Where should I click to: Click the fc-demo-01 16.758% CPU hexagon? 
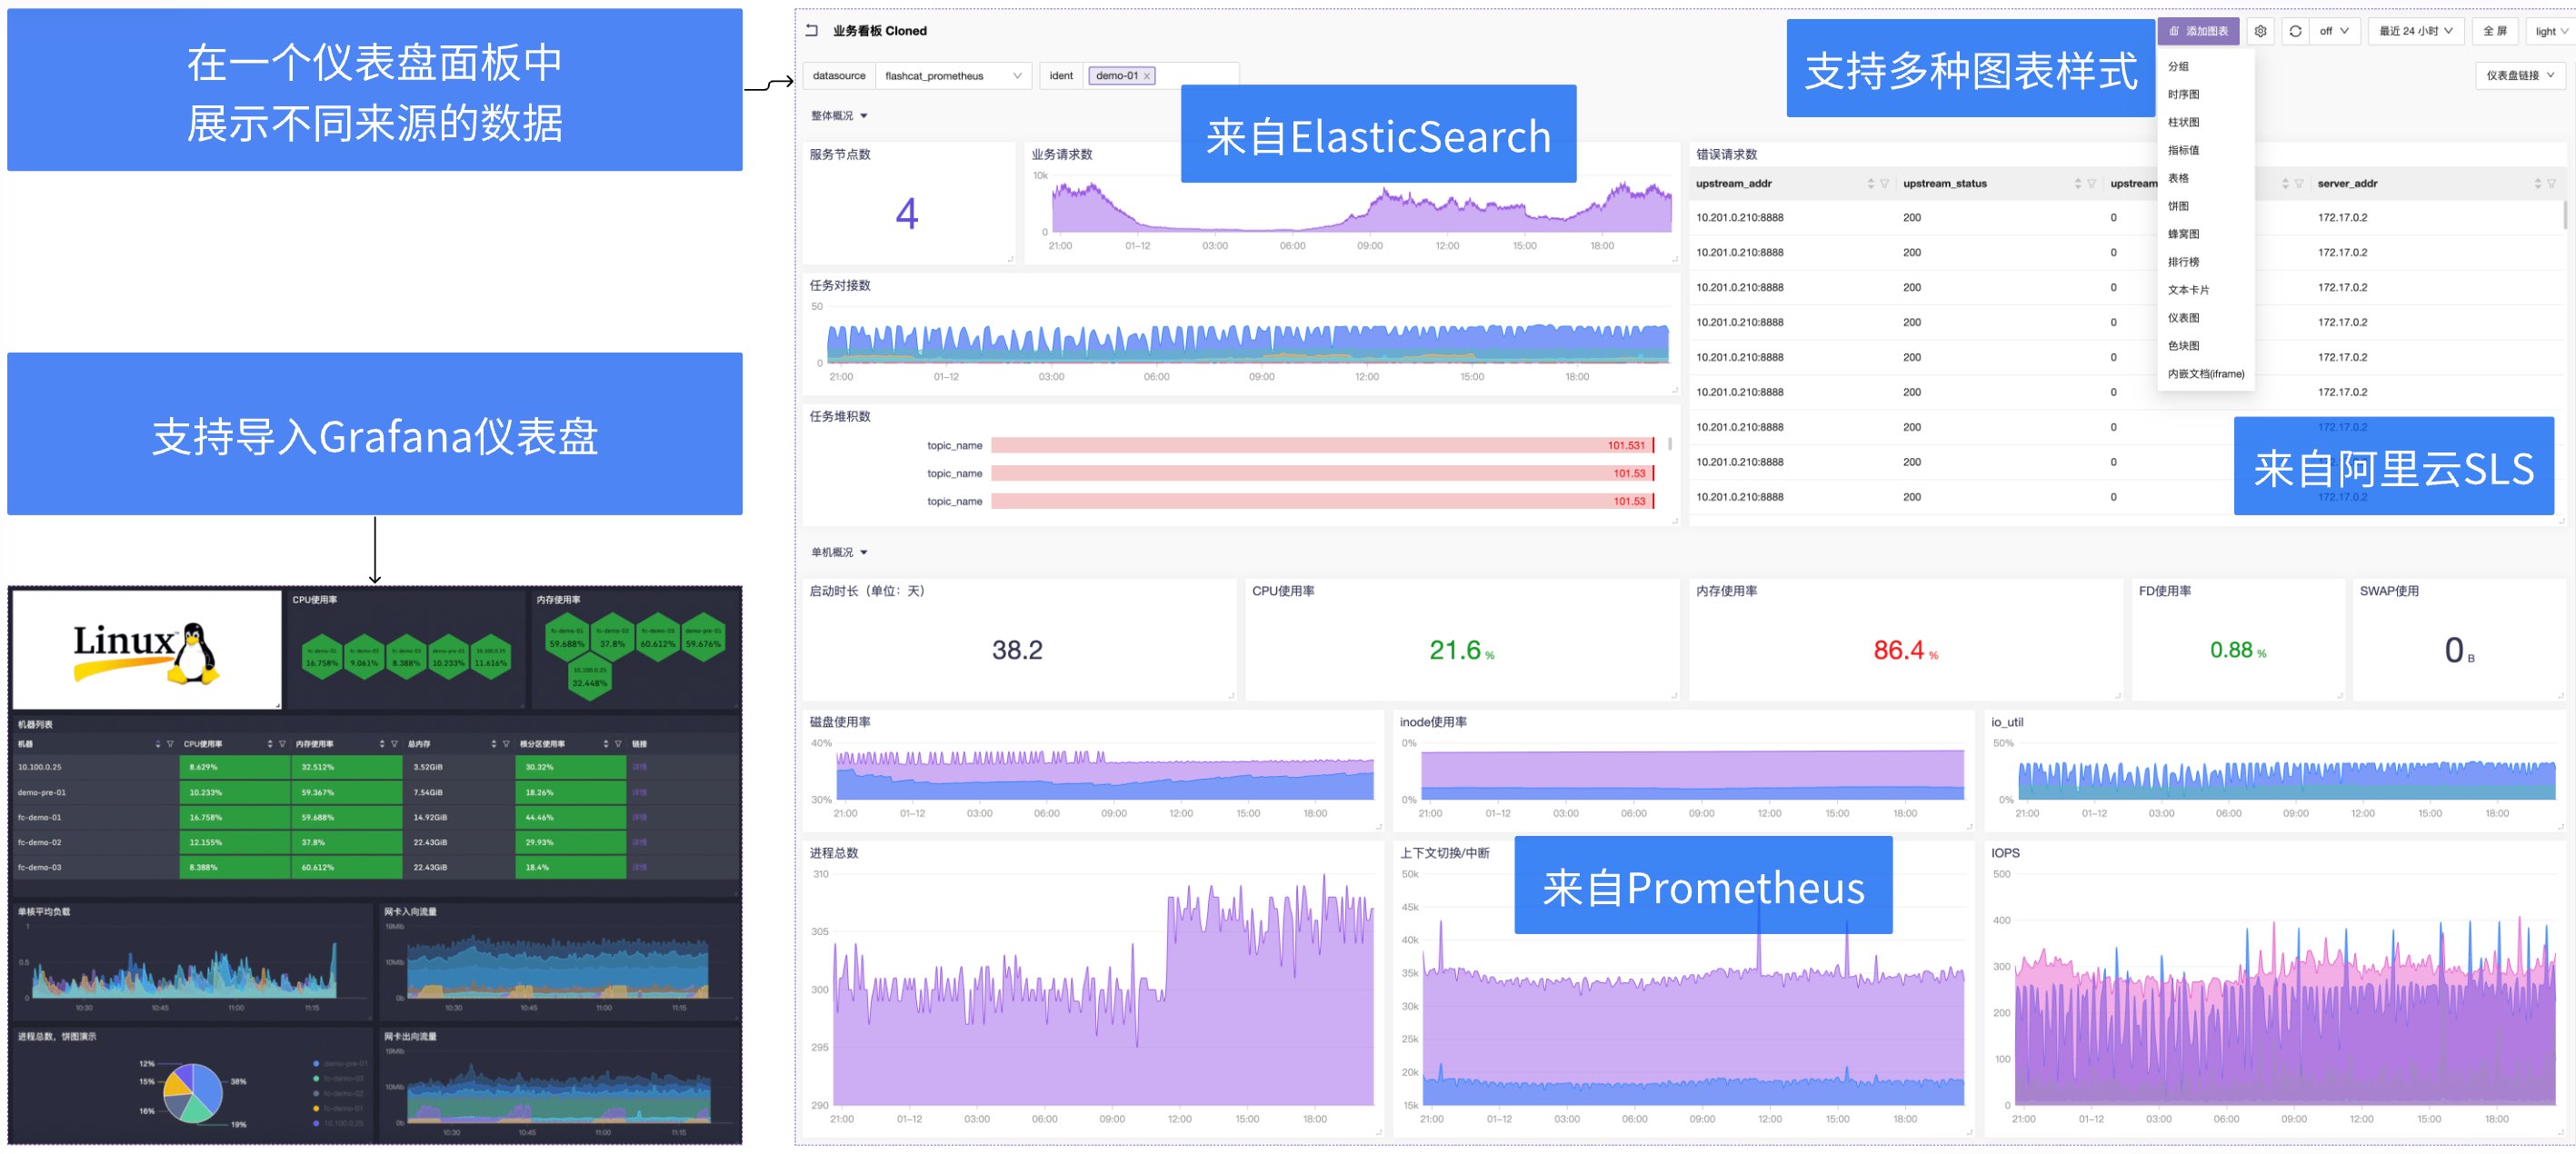click(x=322, y=657)
